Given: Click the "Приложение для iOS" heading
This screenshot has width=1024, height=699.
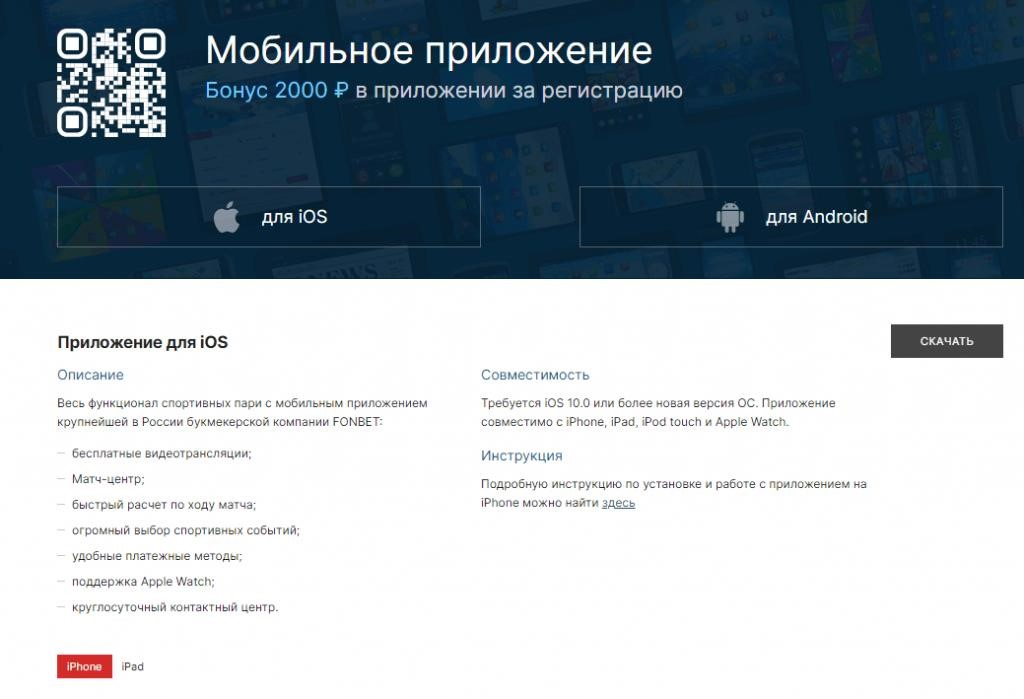Looking at the screenshot, I should point(142,342).
